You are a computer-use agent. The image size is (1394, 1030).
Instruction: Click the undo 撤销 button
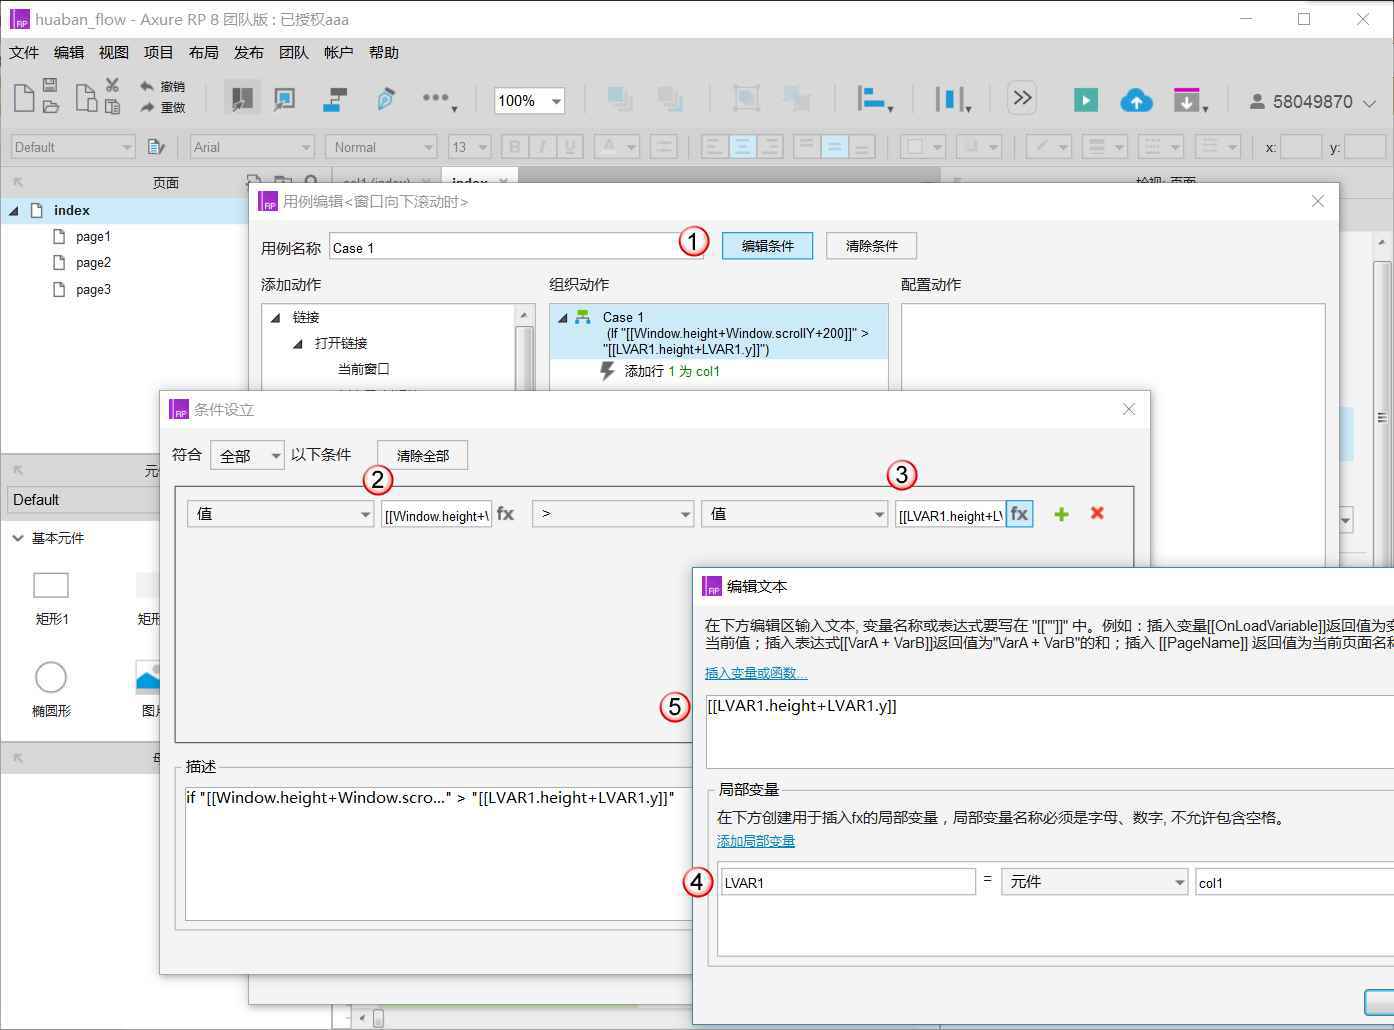pyautogui.click(x=163, y=87)
